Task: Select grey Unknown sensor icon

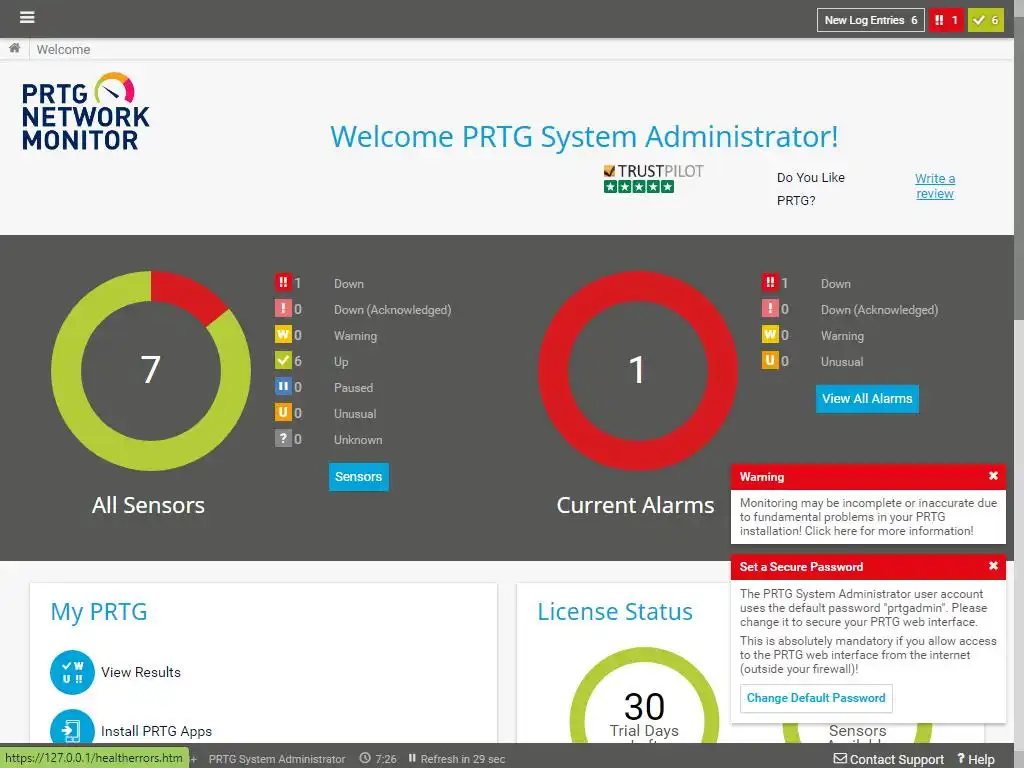Action: tap(283, 439)
